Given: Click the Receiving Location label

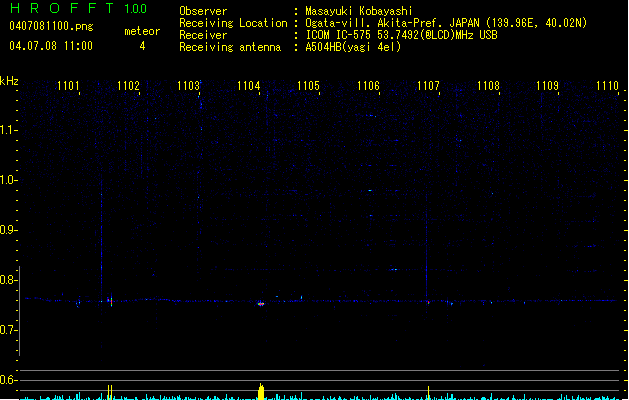Looking at the screenshot, I should [x=233, y=23].
